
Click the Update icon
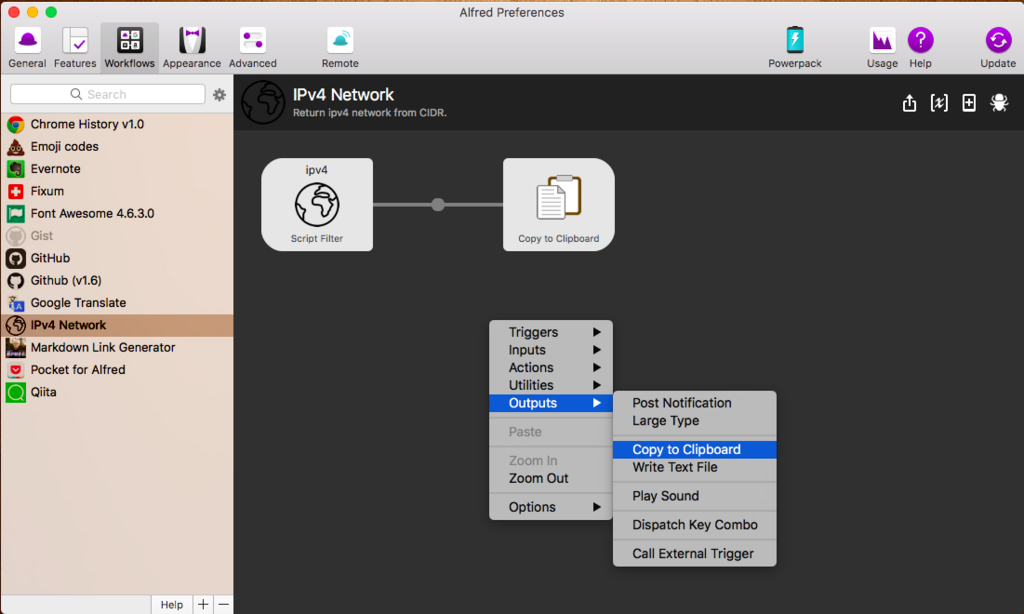click(998, 40)
